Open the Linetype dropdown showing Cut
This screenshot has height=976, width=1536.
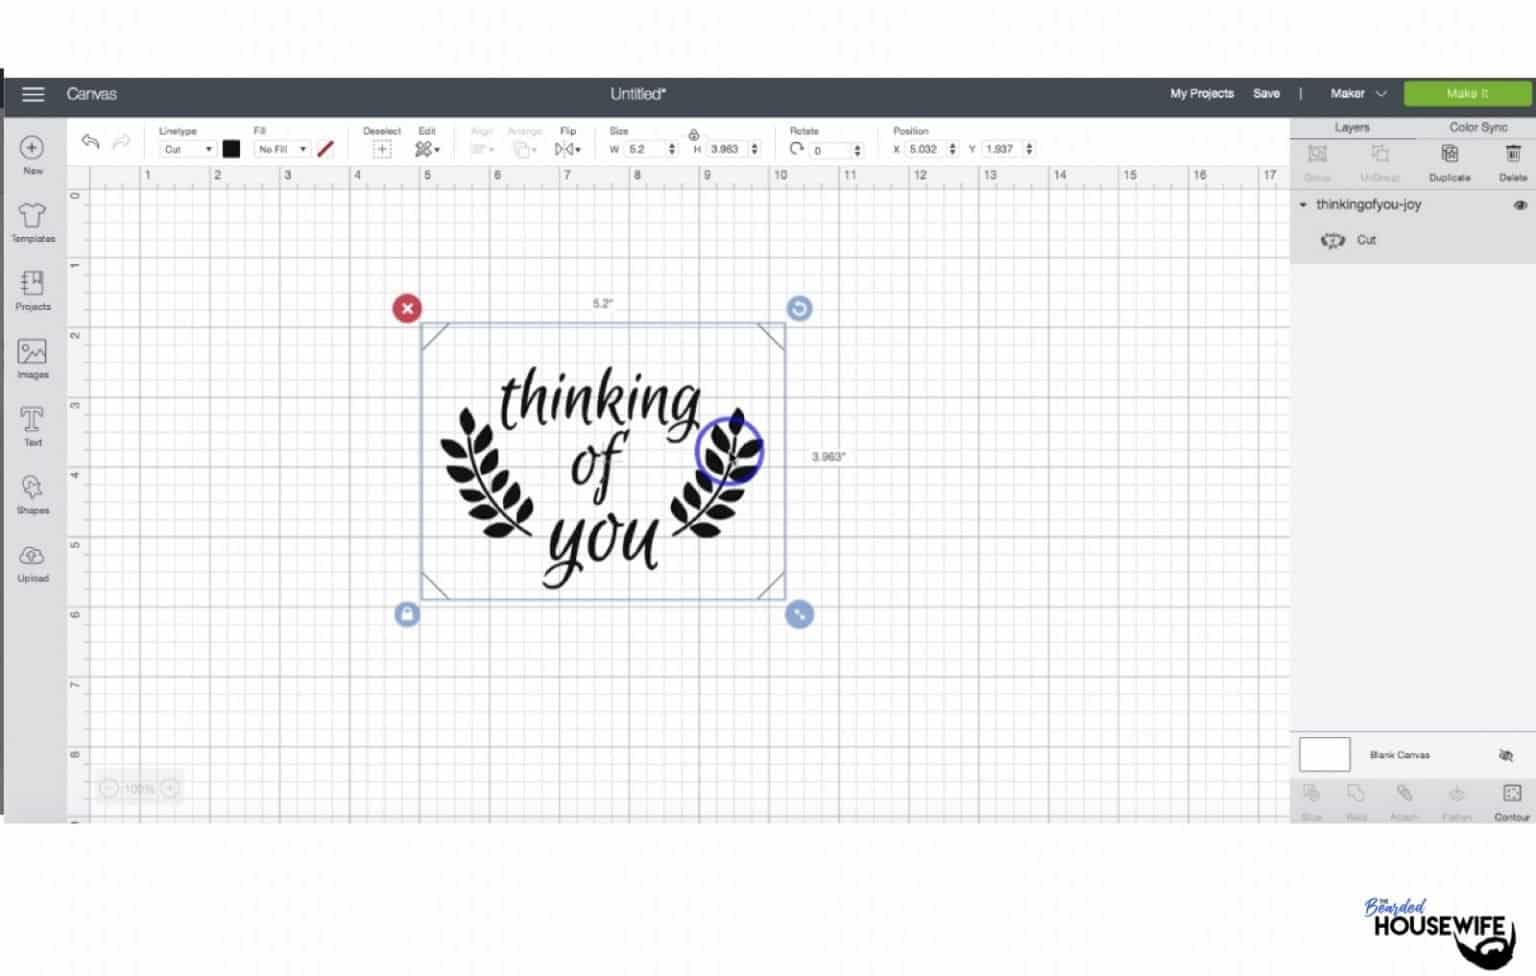coord(185,148)
